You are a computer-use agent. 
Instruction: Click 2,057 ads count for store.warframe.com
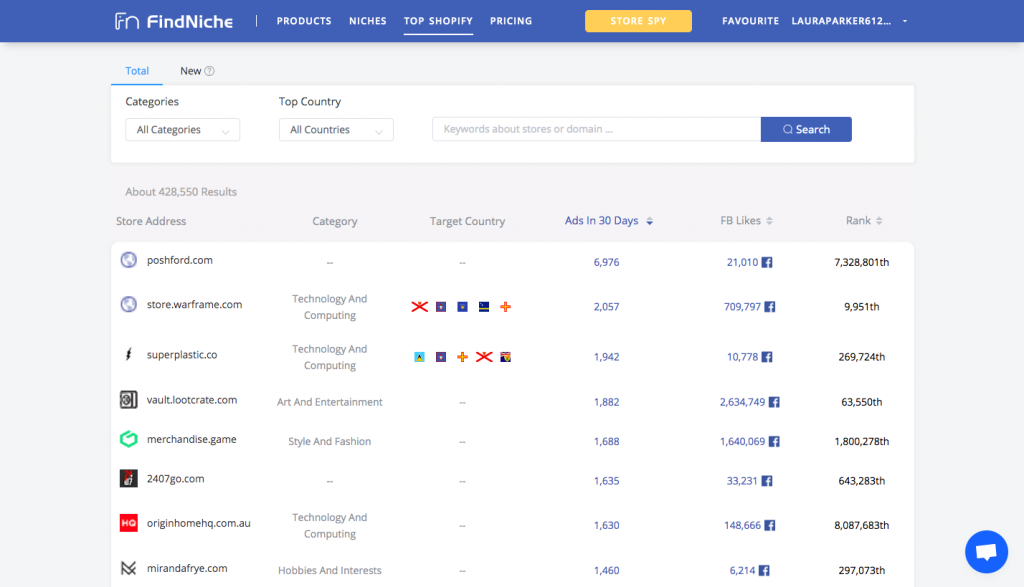[606, 307]
